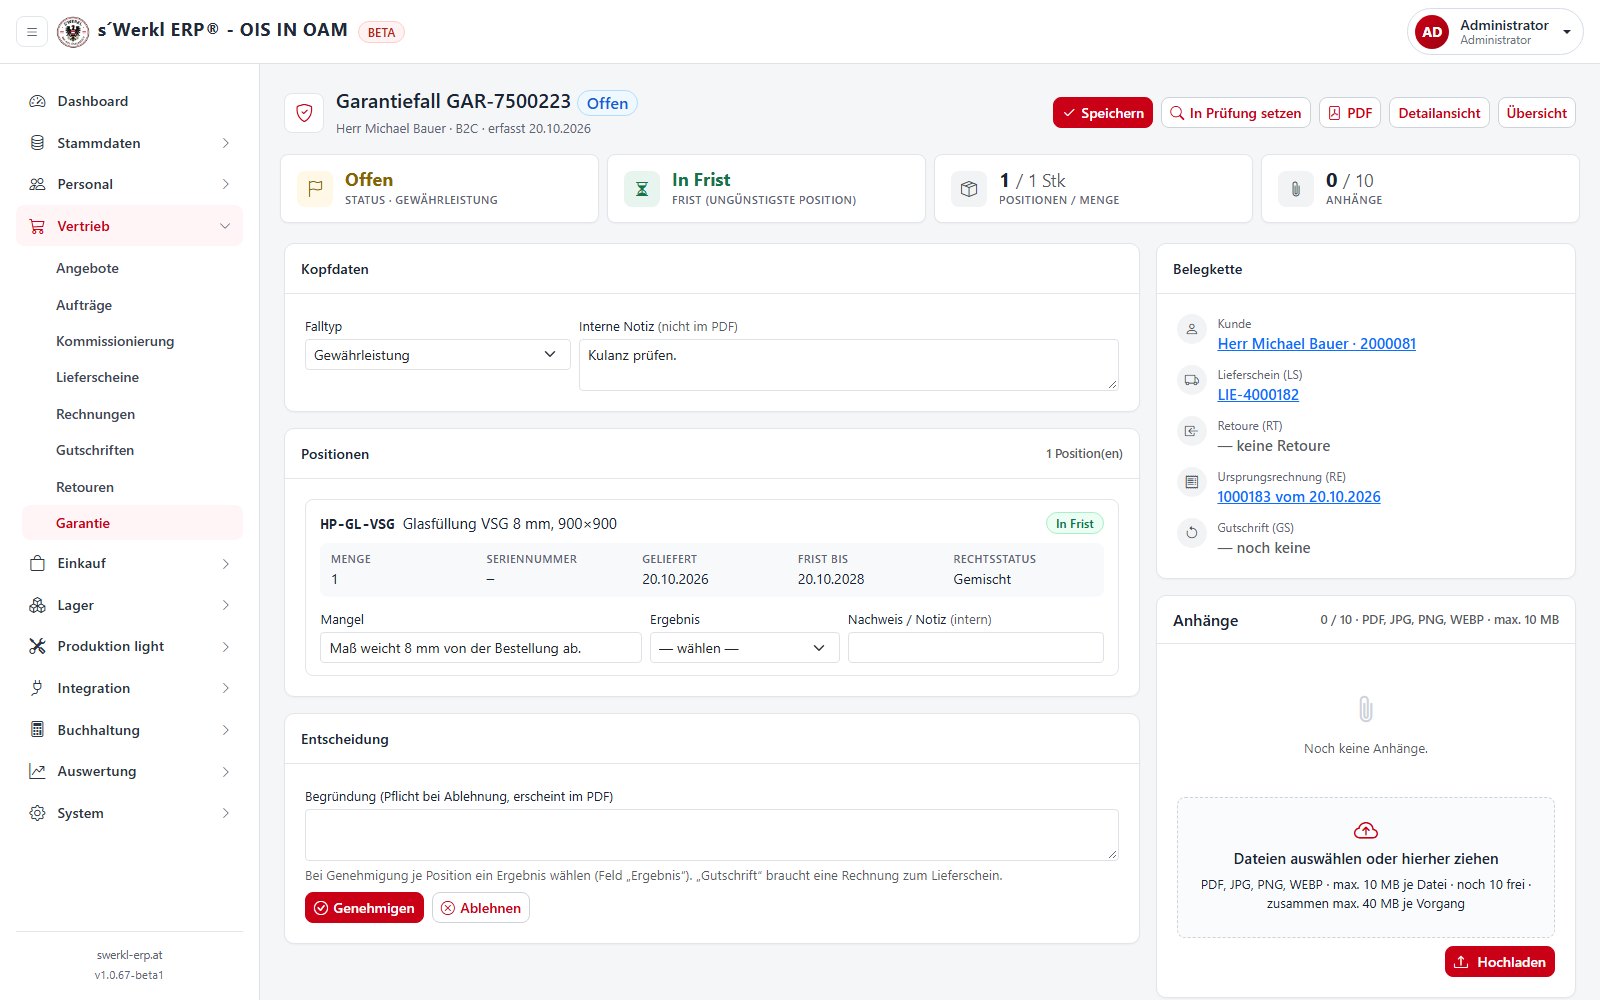Click the flag icon on Offen status card

pos(315,188)
